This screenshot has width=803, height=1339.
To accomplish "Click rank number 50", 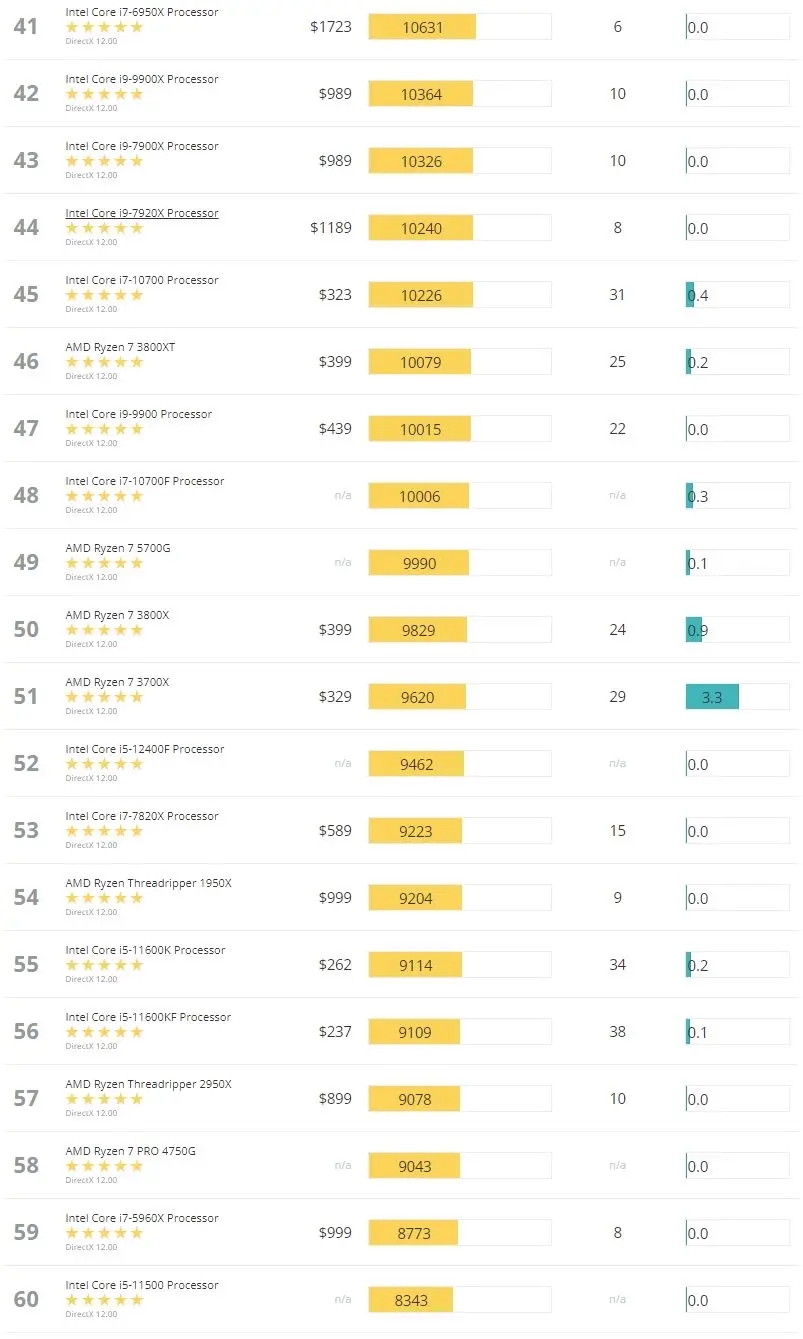I will click(x=26, y=630).
